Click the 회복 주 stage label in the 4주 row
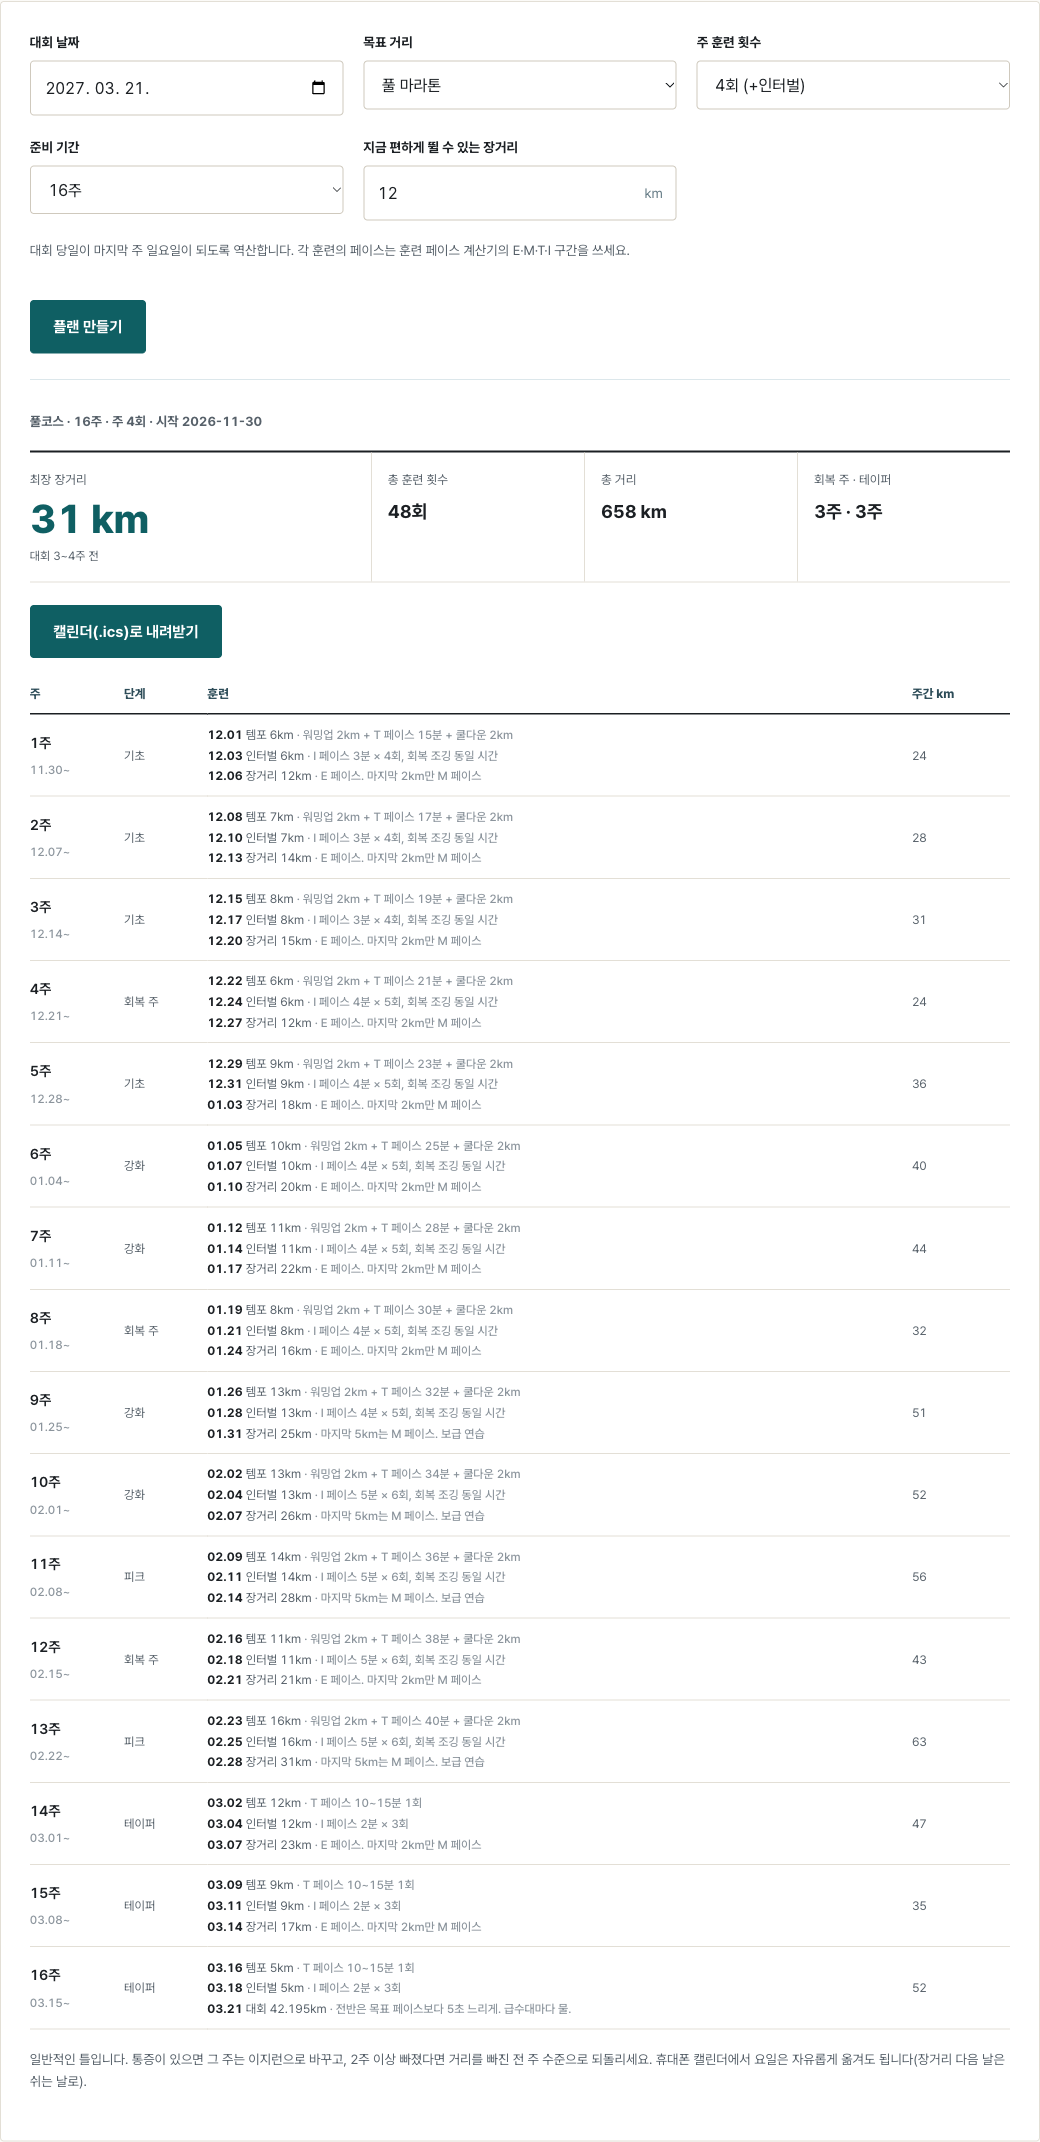1040x2142 pixels. (141, 1002)
